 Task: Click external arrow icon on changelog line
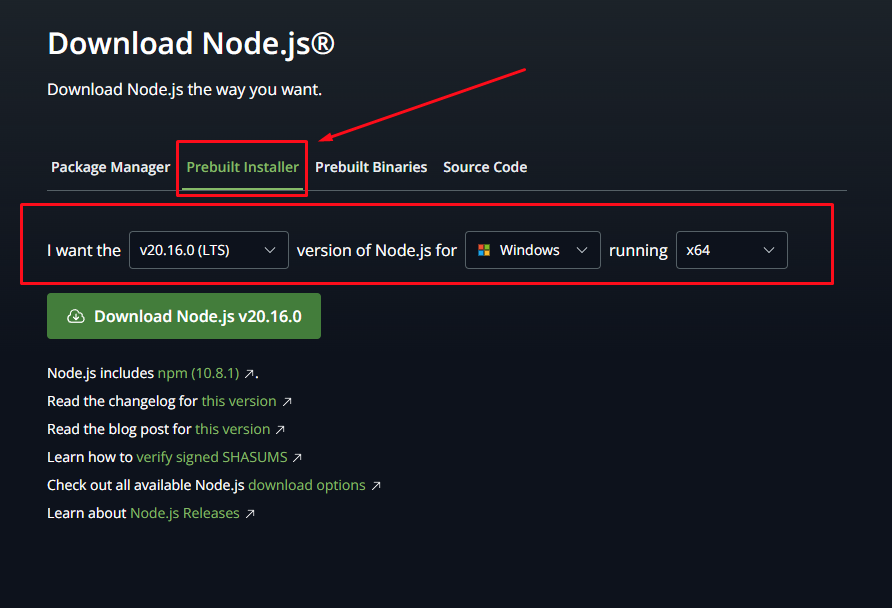click(x=287, y=402)
